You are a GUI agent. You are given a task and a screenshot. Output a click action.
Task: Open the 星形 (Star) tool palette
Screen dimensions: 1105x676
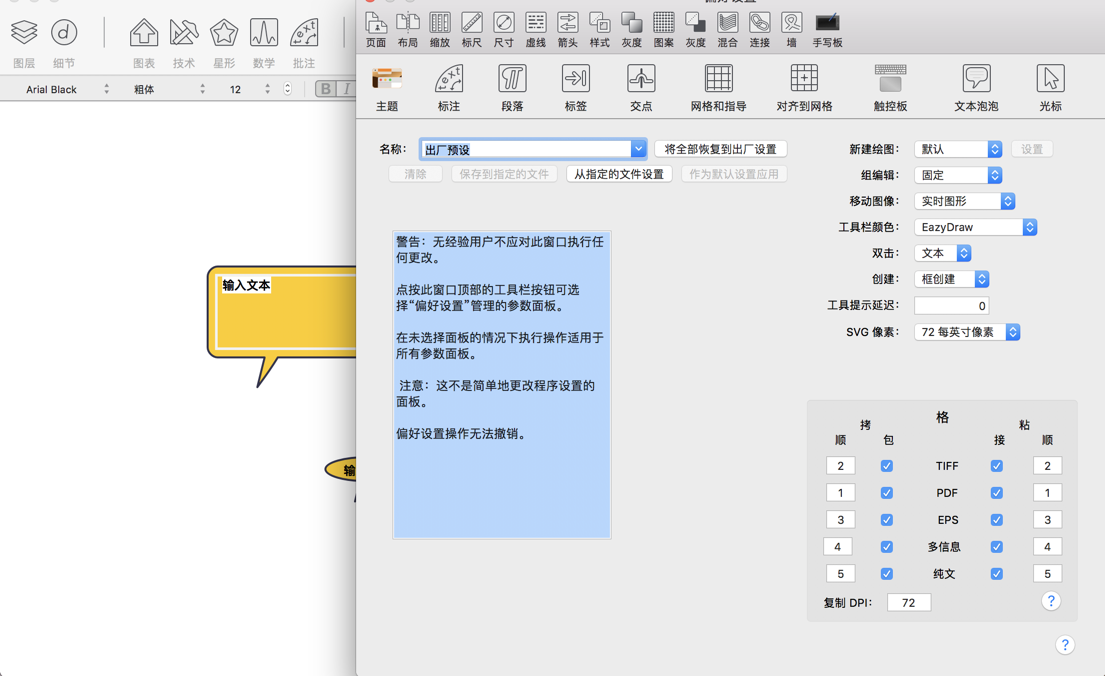pyautogui.click(x=224, y=42)
